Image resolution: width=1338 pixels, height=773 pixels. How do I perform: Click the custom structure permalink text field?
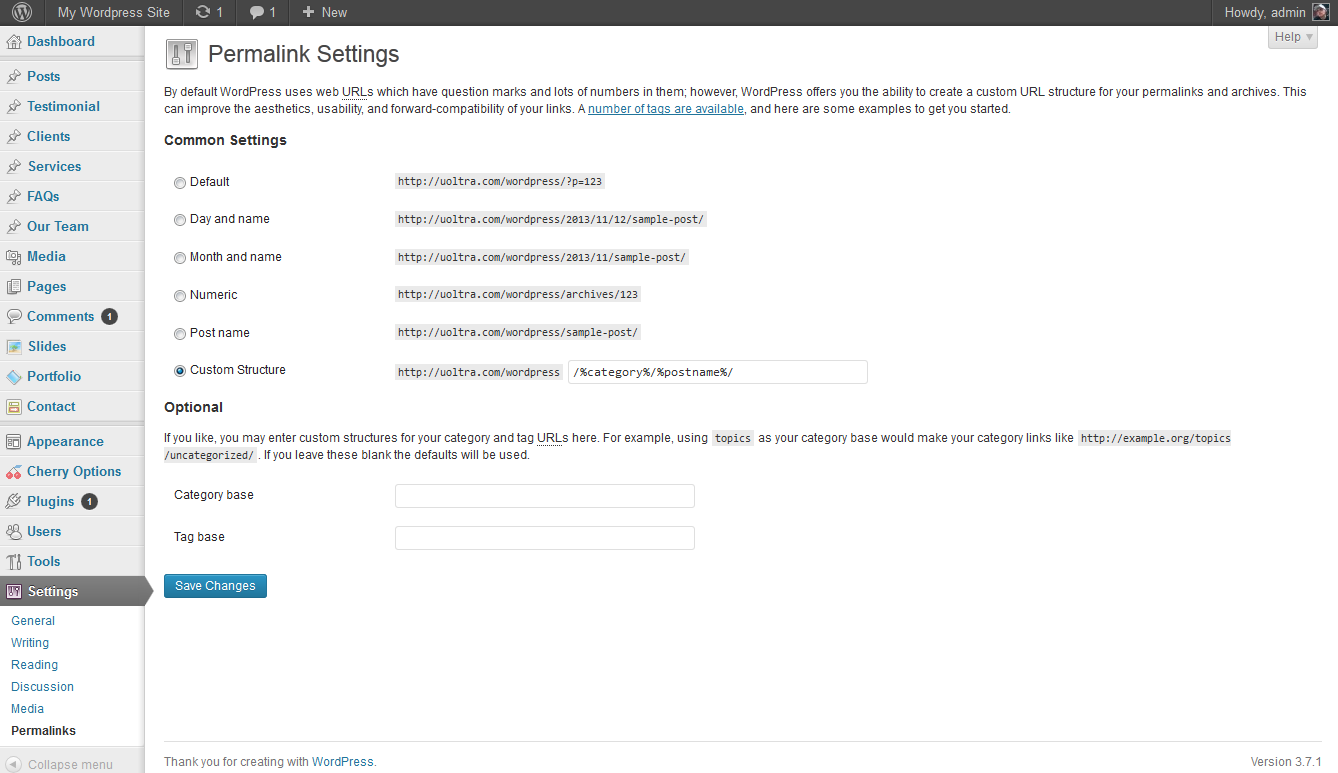[x=717, y=372]
